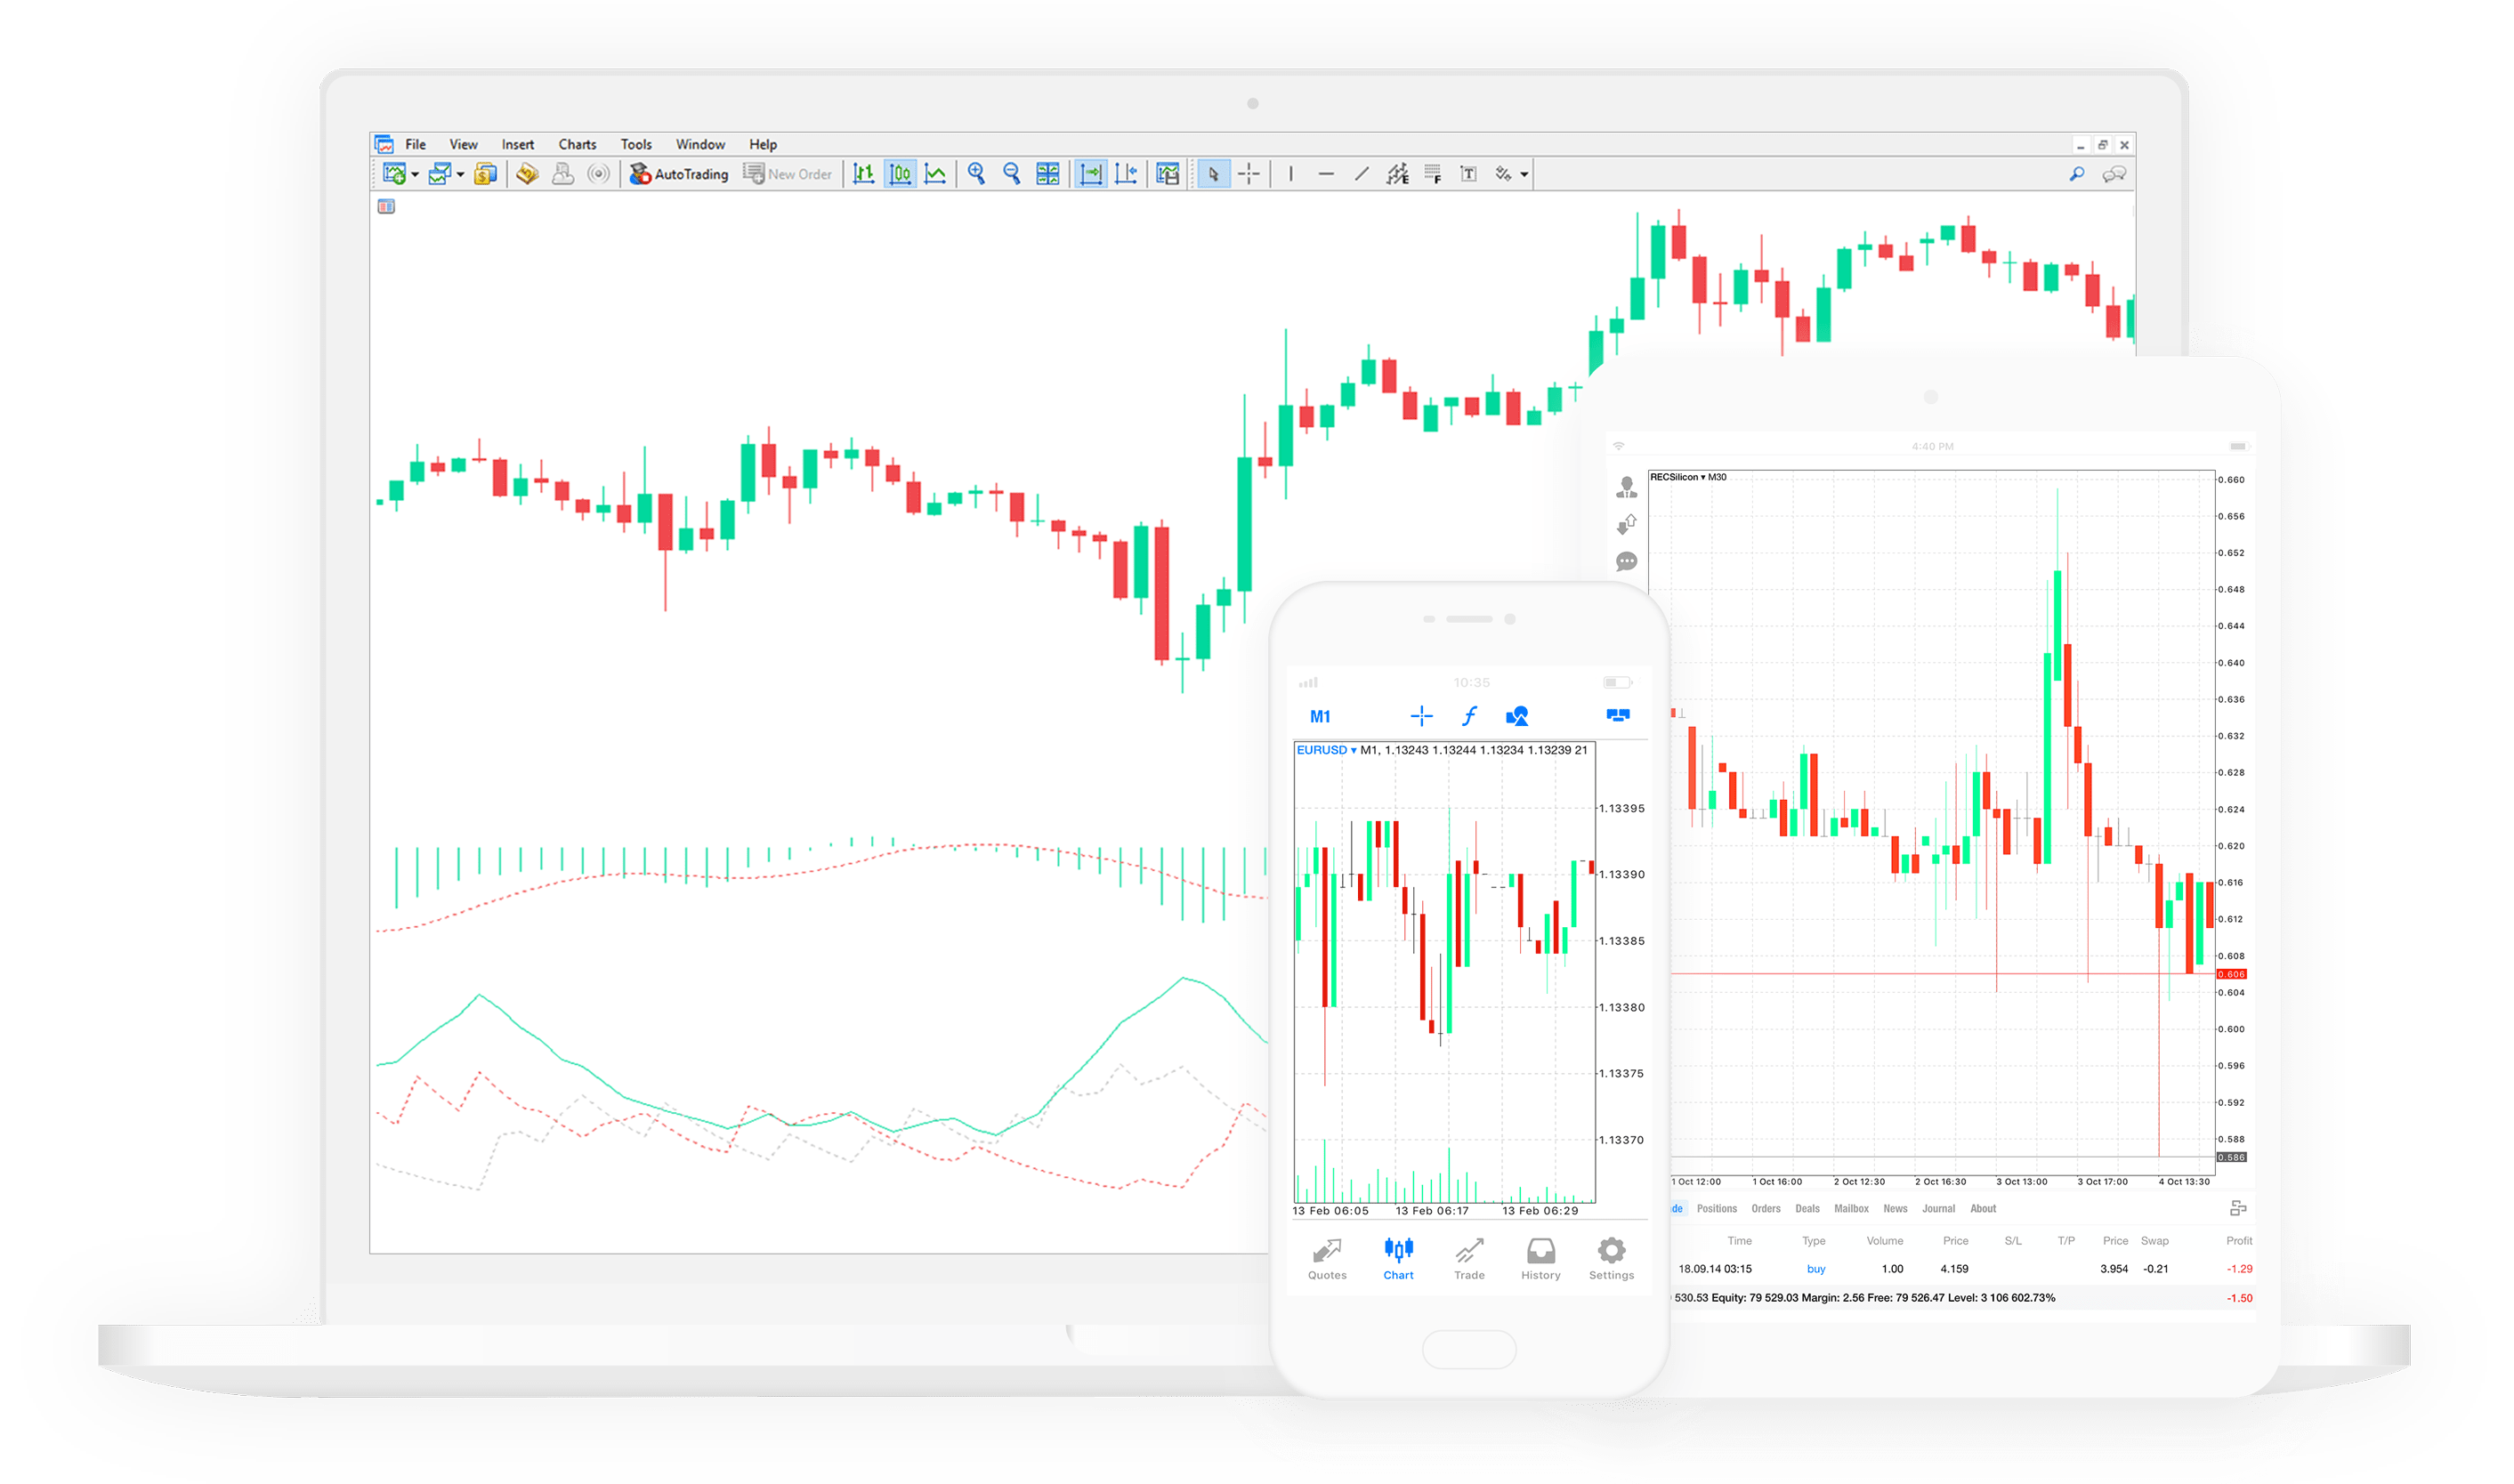Switch to bar chart view
Screen dimensions: 2514x1484
[x=864, y=174]
